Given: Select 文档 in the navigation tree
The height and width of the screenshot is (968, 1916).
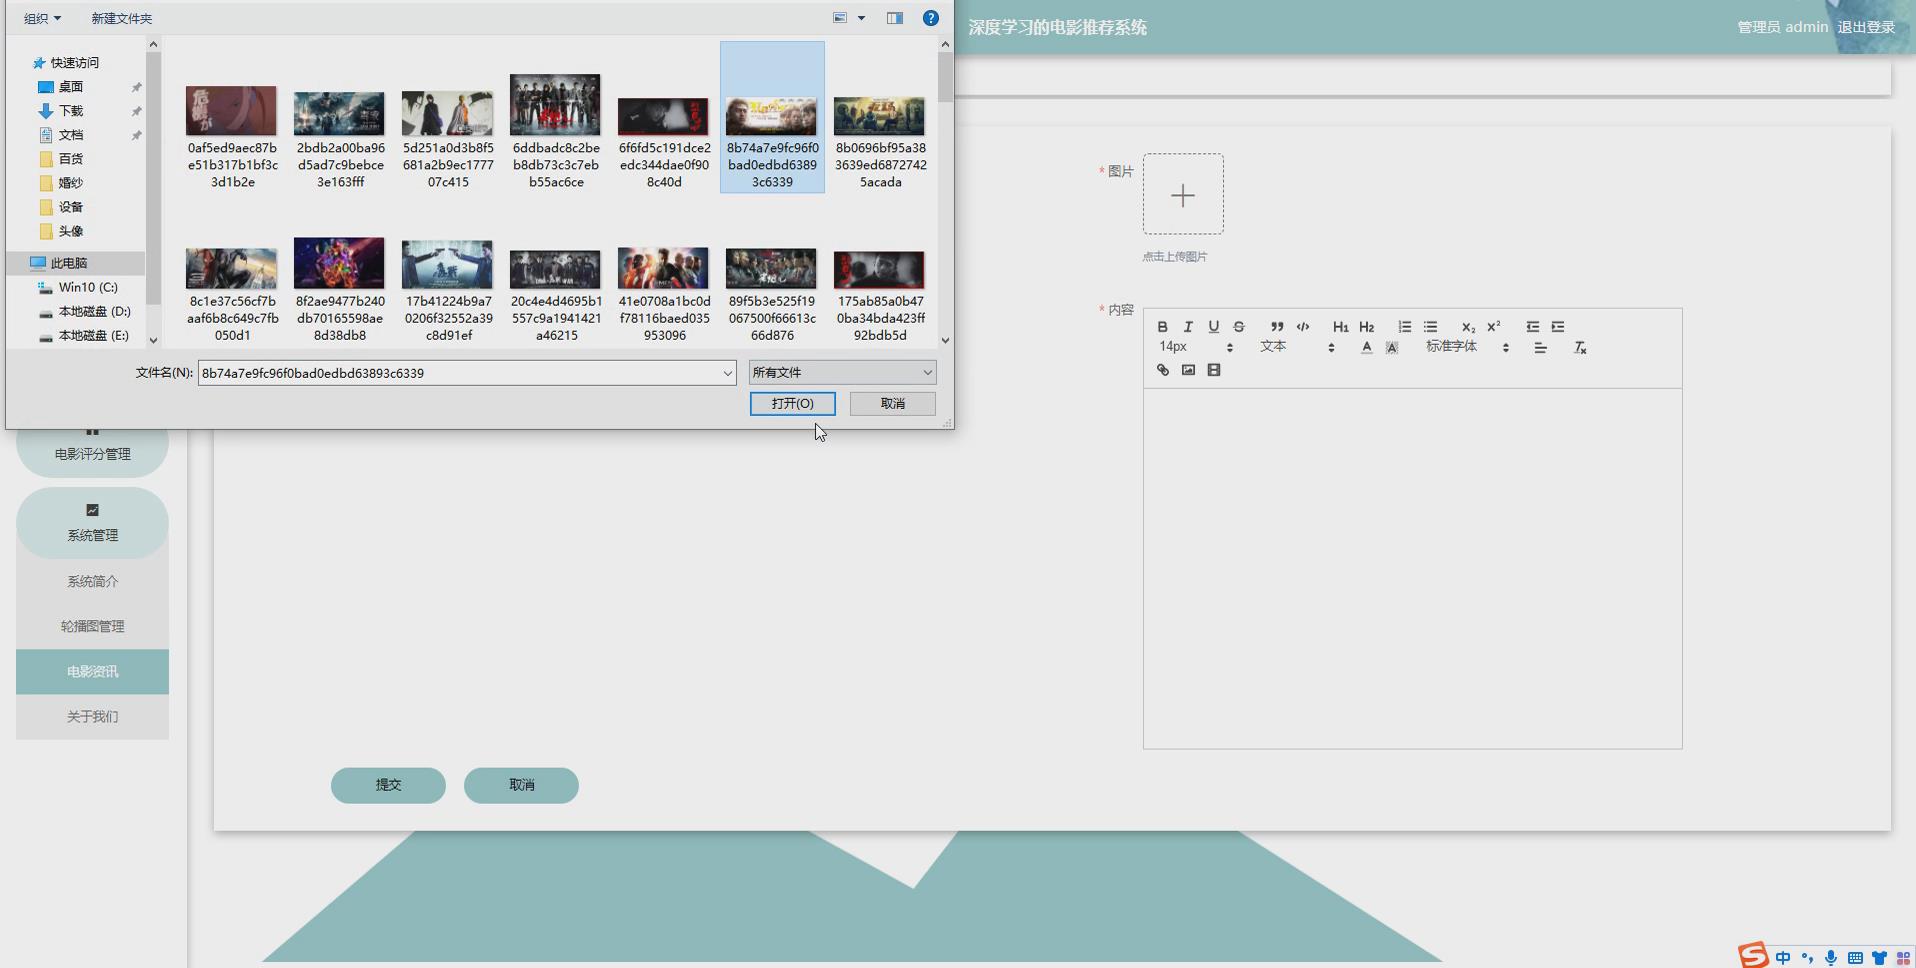Looking at the screenshot, I should pyautogui.click(x=70, y=135).
